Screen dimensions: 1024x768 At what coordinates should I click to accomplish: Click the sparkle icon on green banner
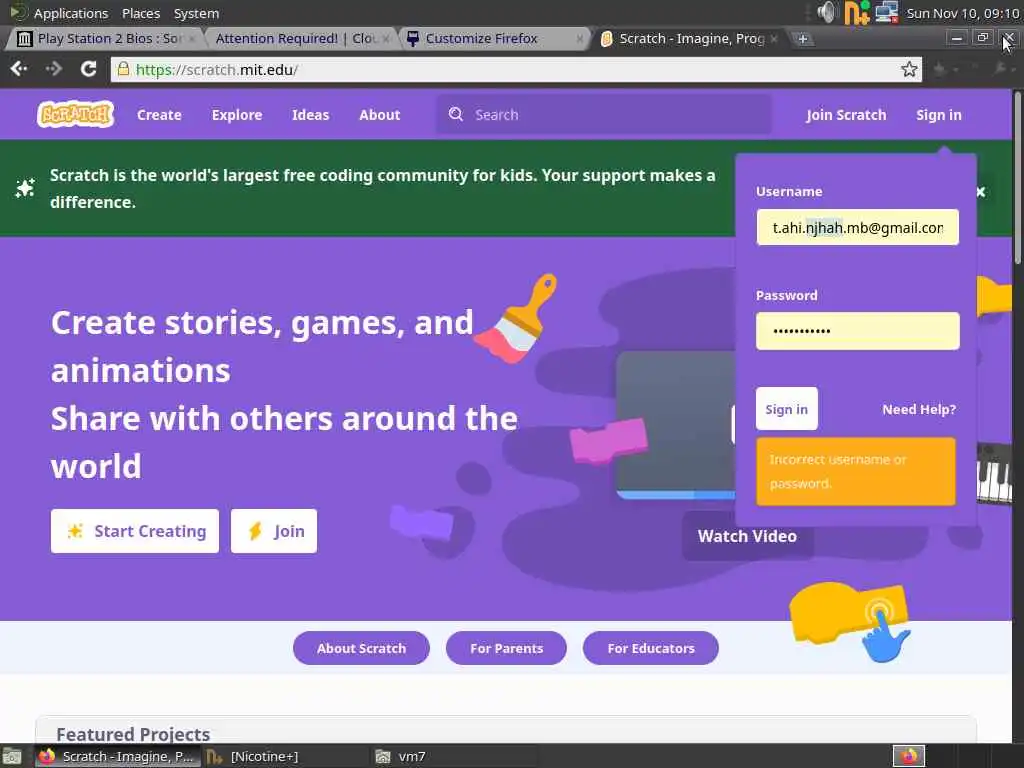point(25,188)
